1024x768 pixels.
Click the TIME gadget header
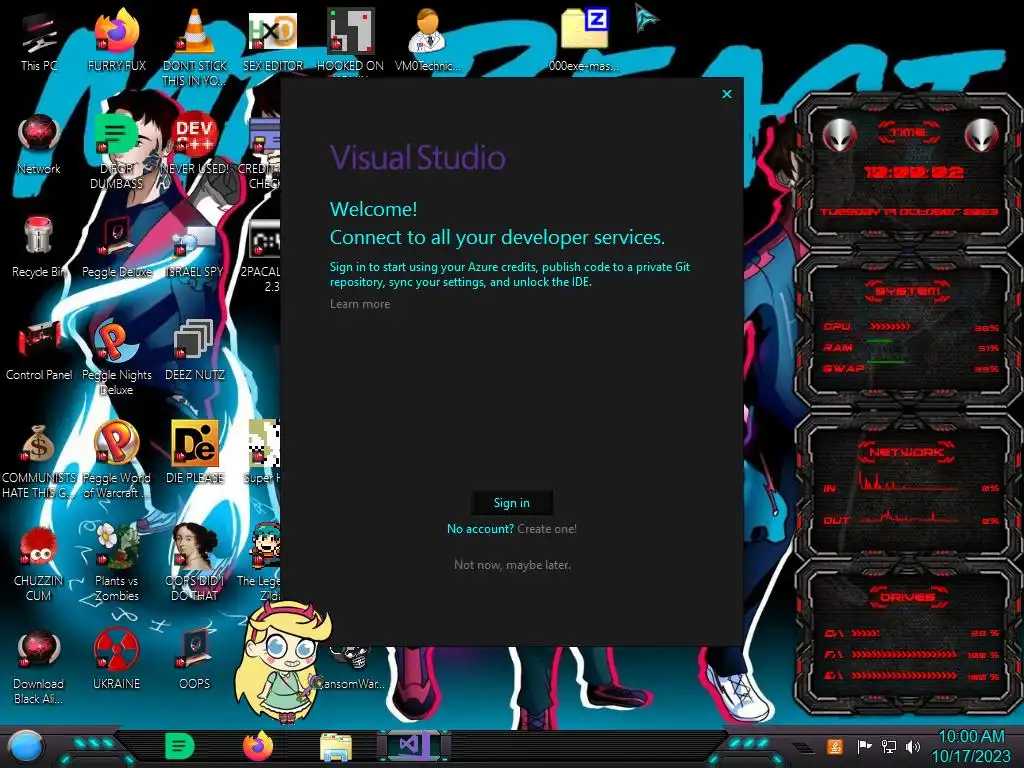point(908,133)
